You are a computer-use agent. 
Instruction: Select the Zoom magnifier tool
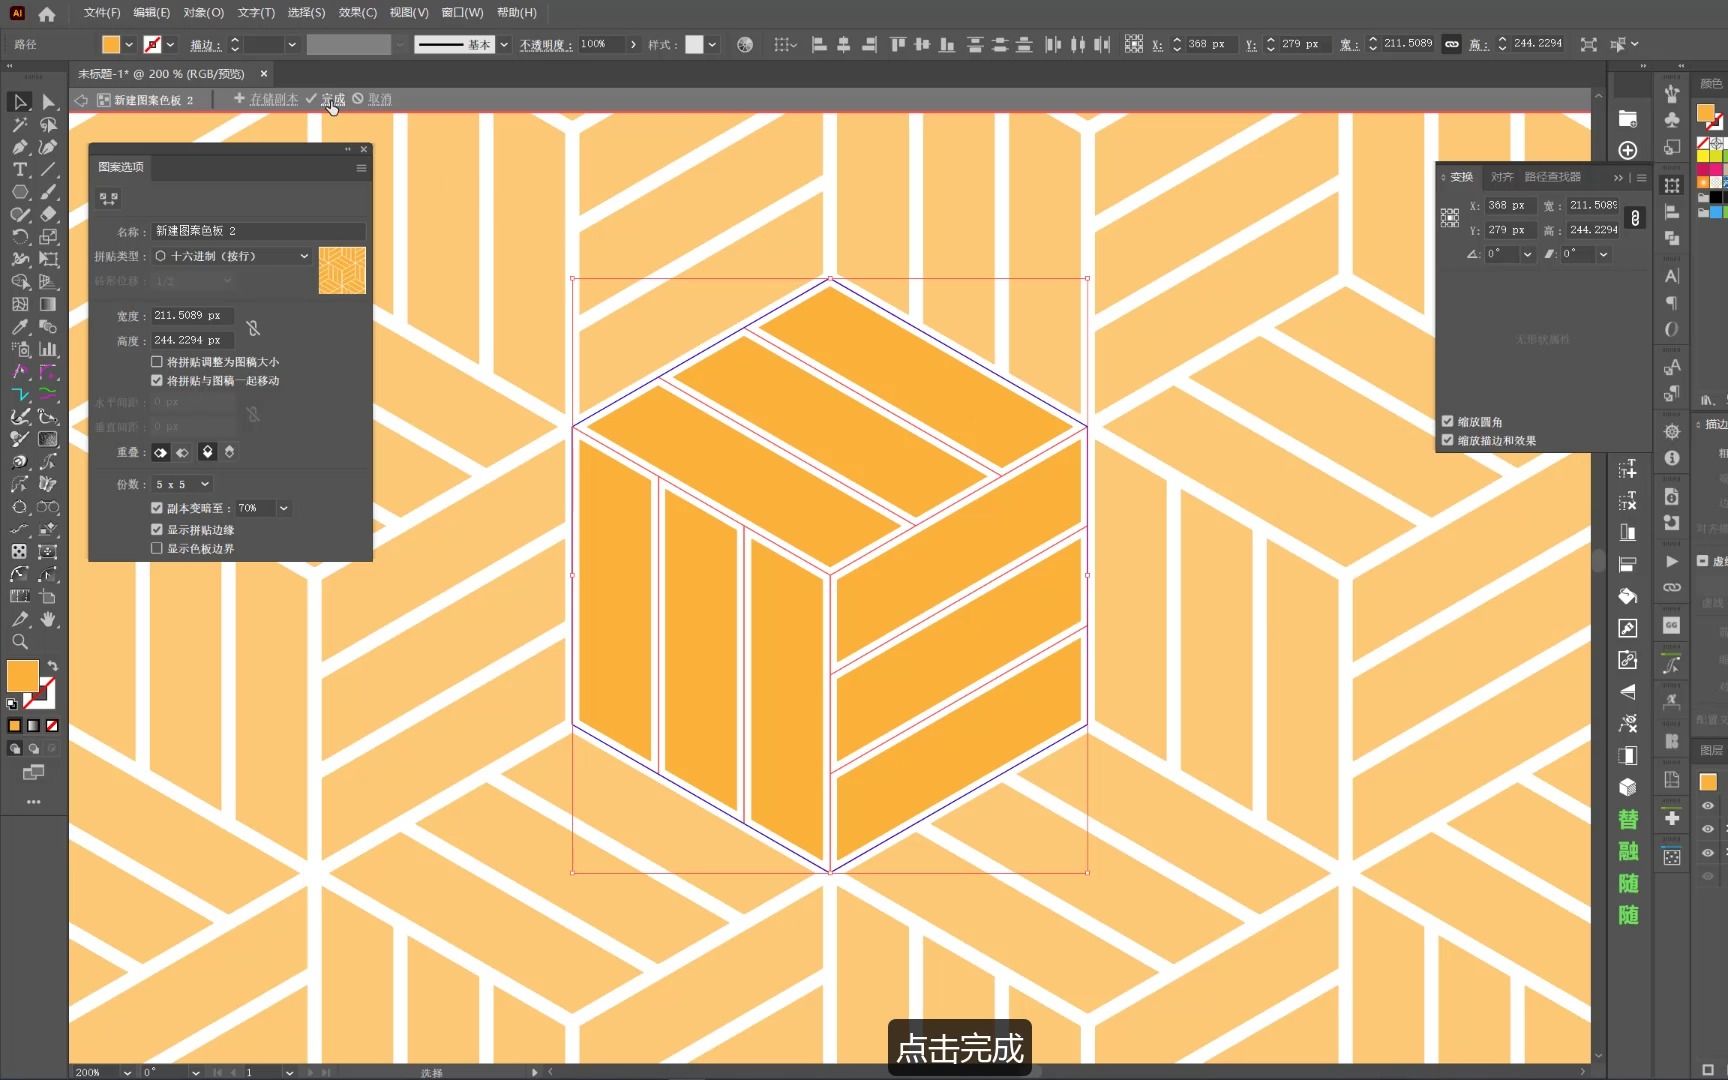click(19, 642)
